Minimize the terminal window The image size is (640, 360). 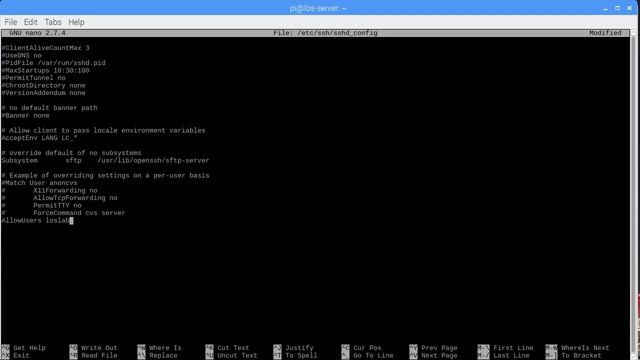(606, 8)
